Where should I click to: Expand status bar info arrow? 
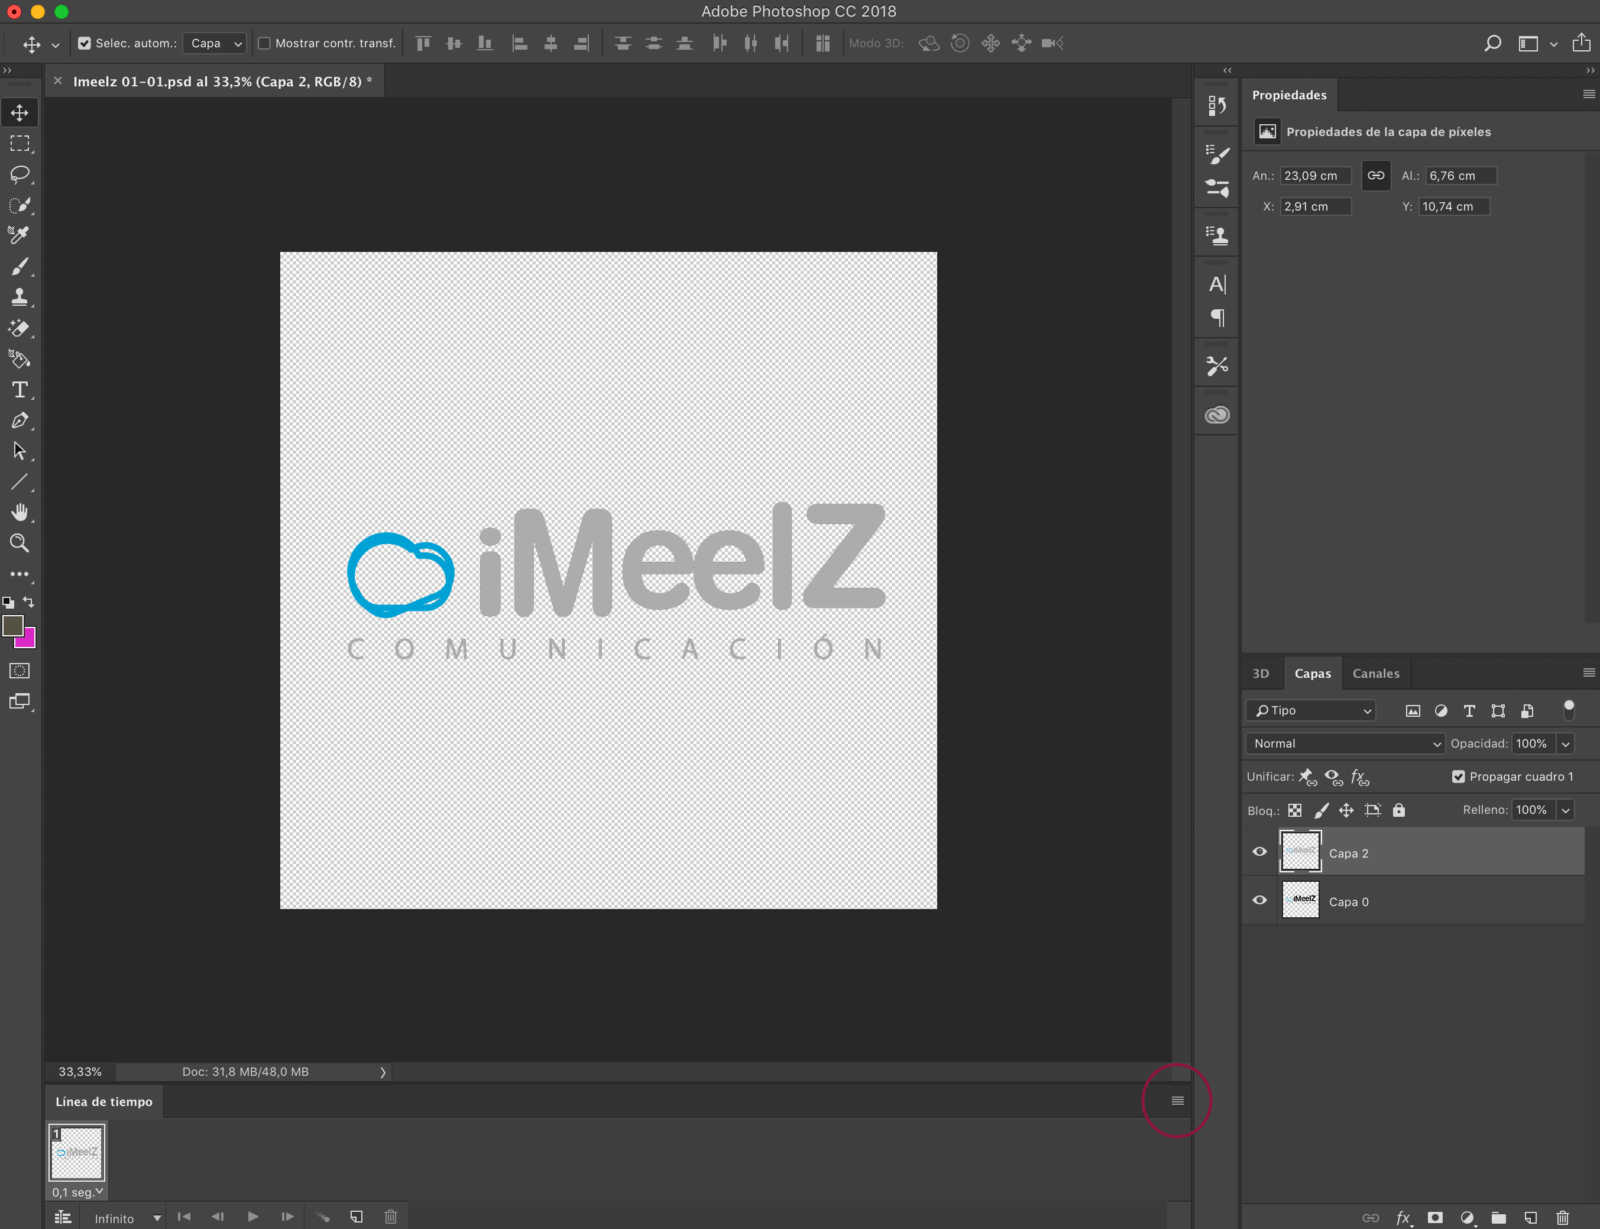point(383,1072)
